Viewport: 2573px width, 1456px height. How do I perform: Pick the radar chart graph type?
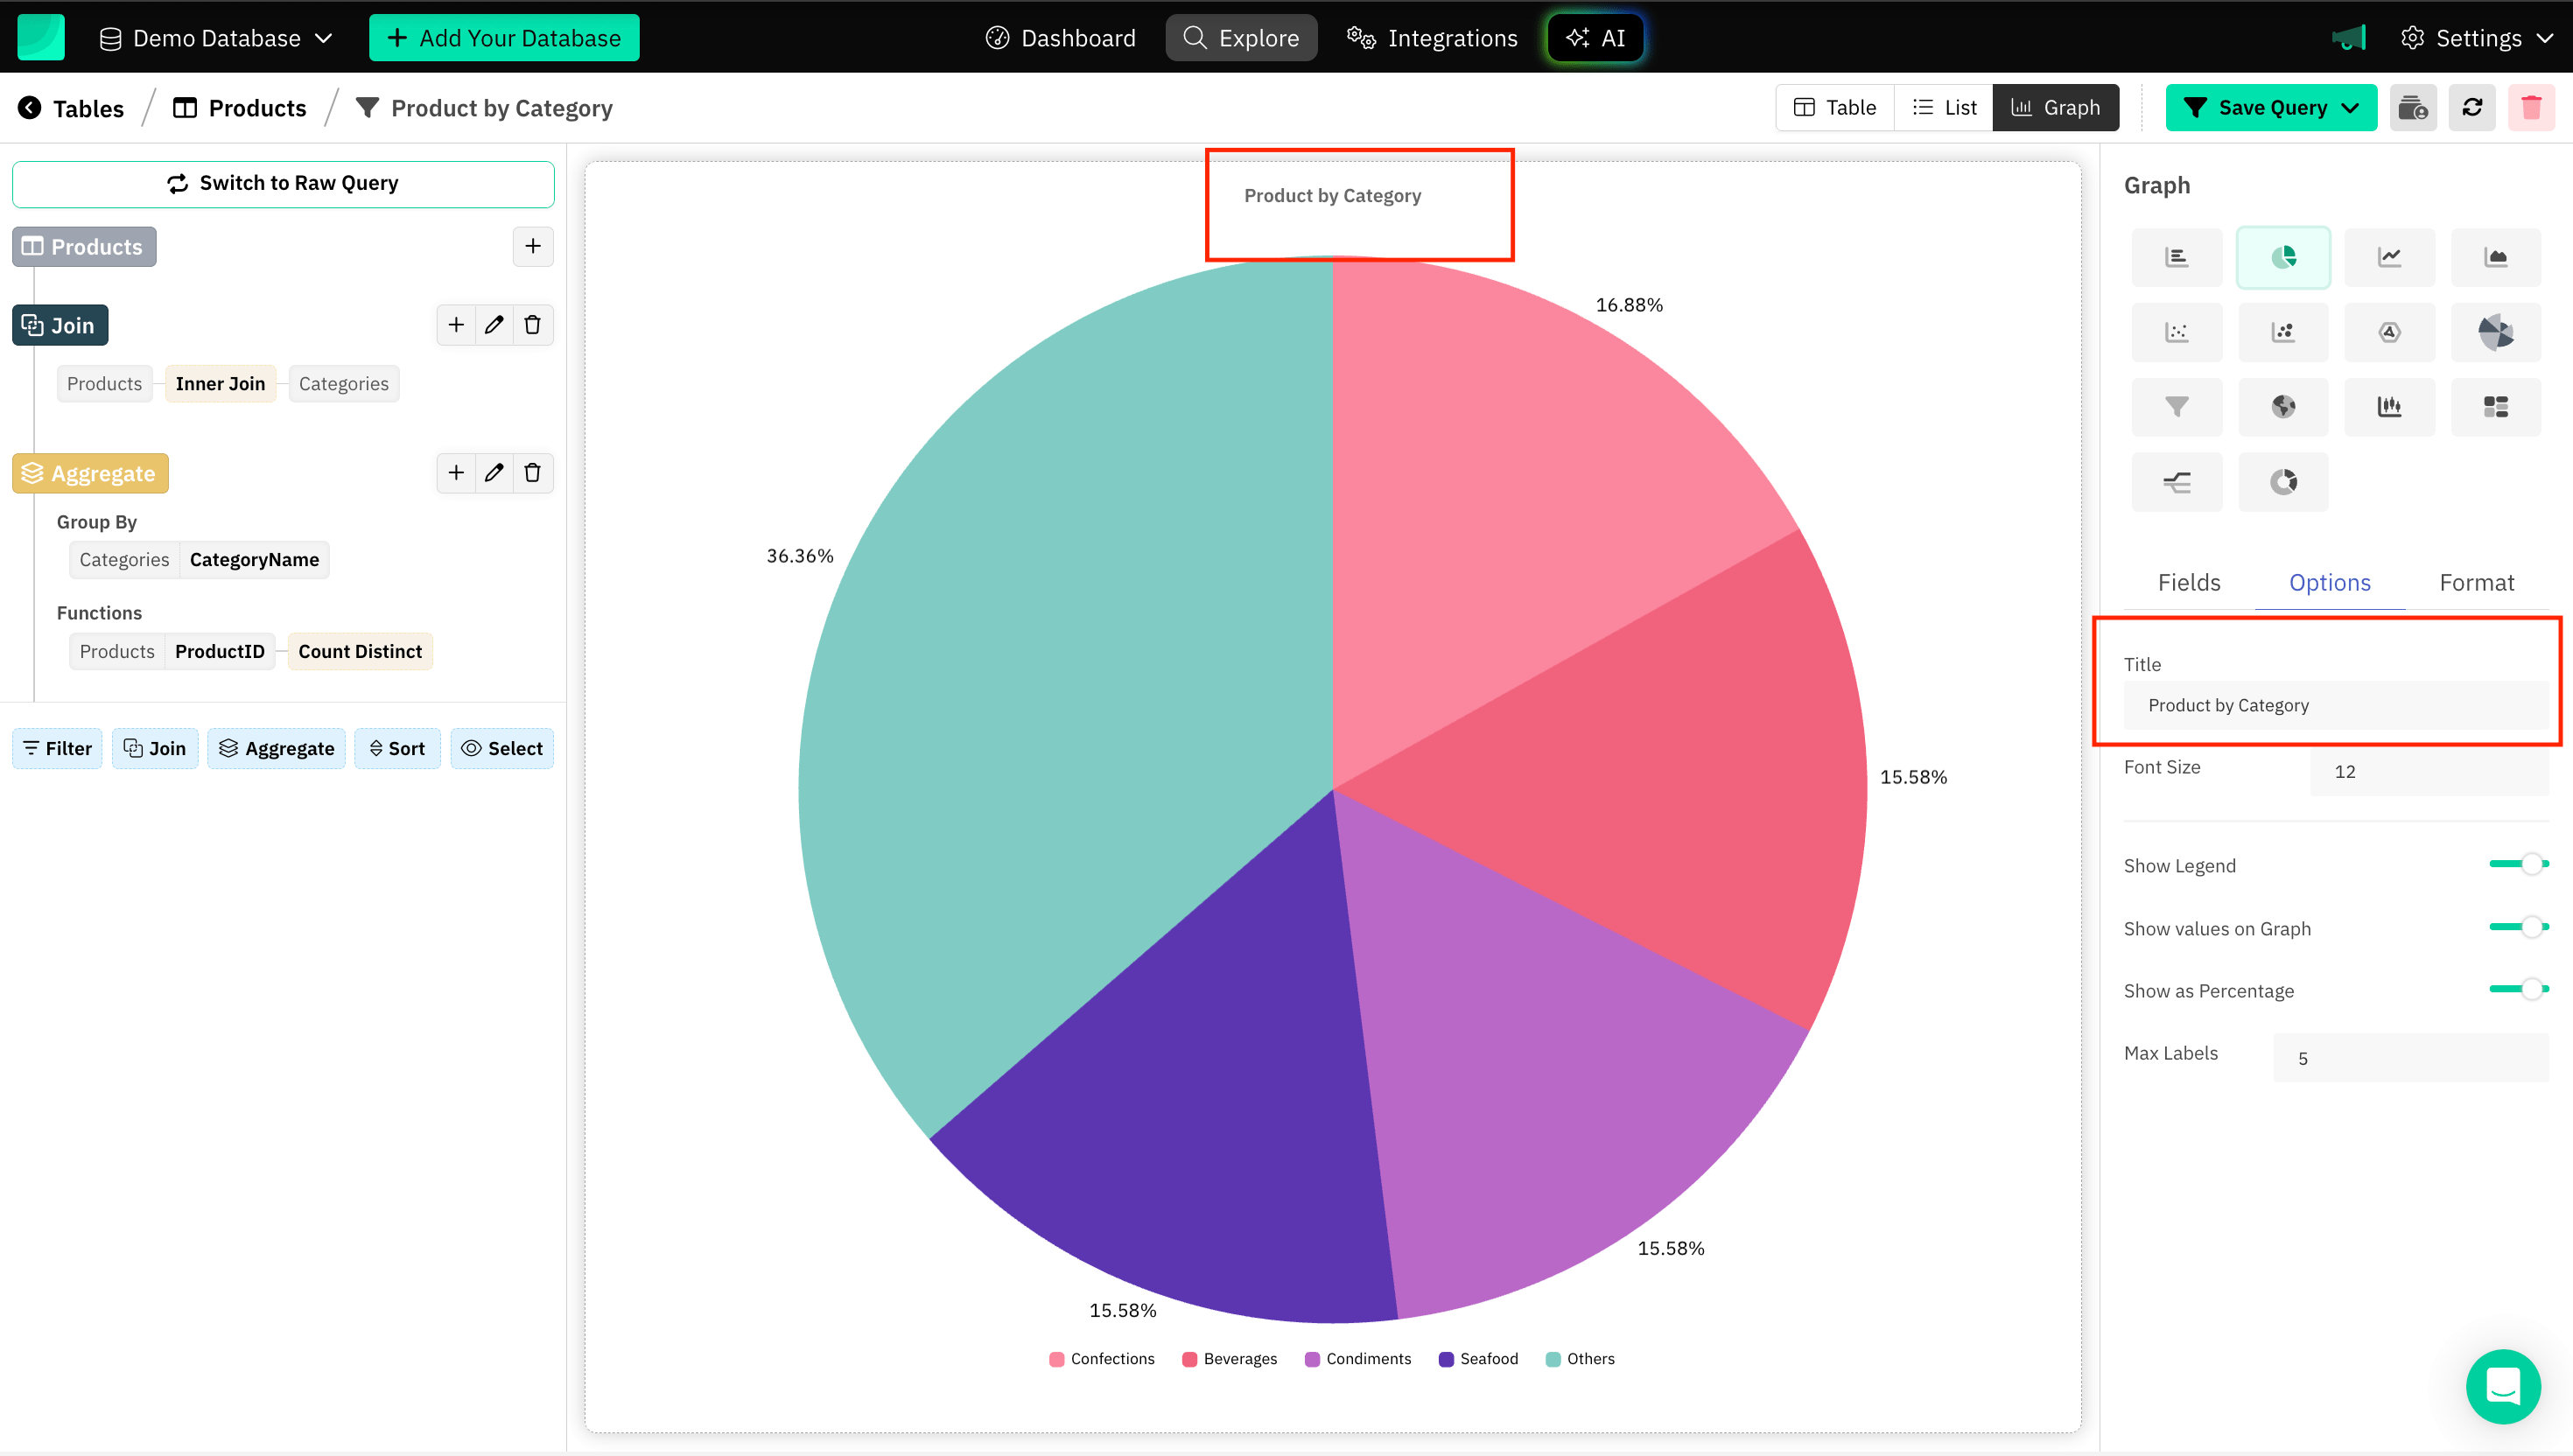[2389, 331]
